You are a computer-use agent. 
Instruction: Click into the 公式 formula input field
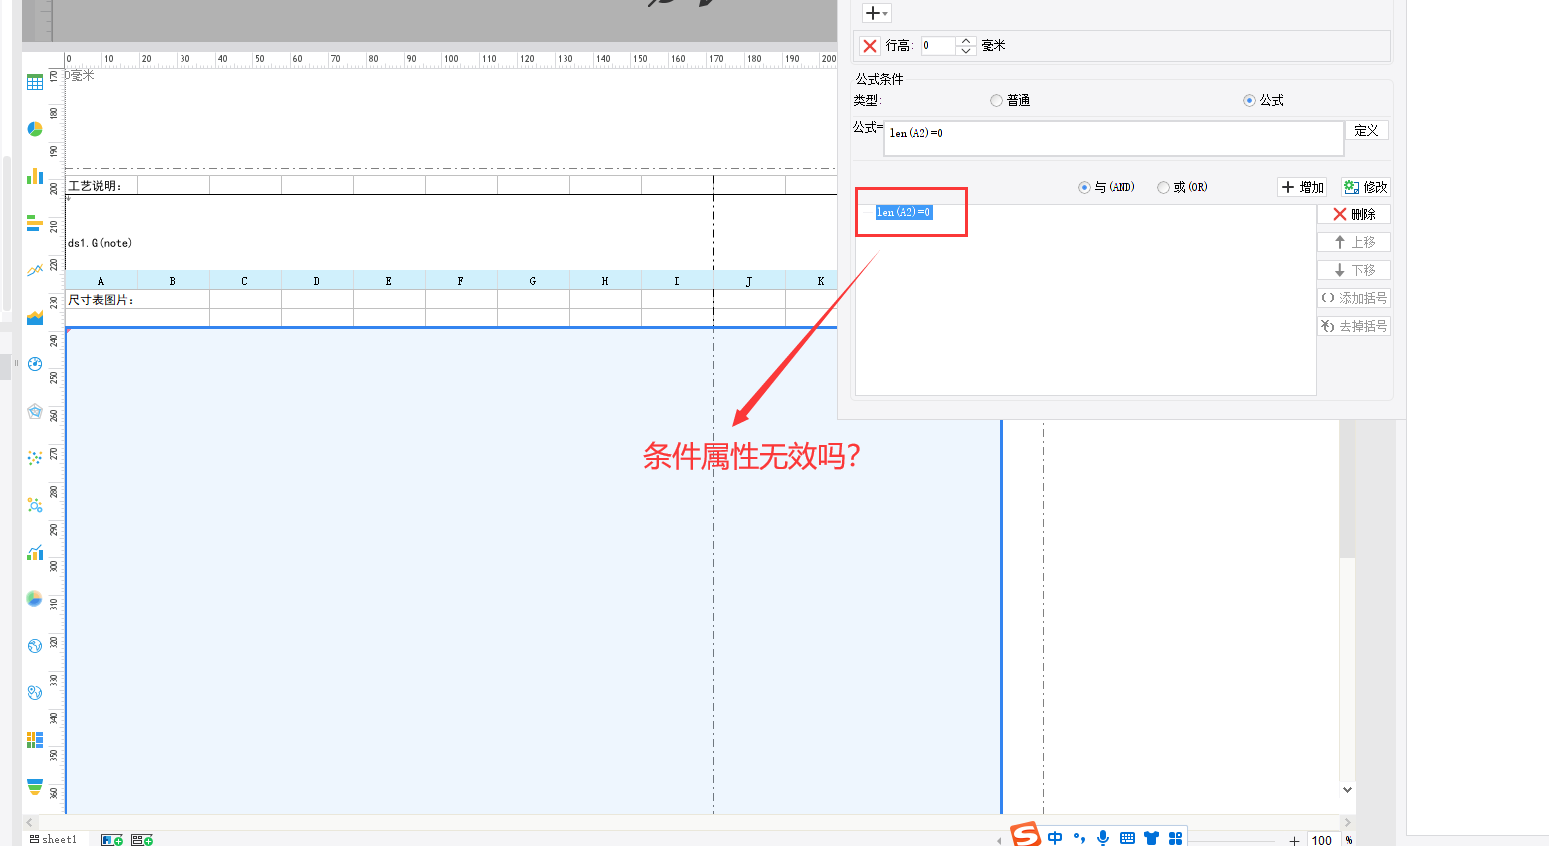tap(1112, 139)
